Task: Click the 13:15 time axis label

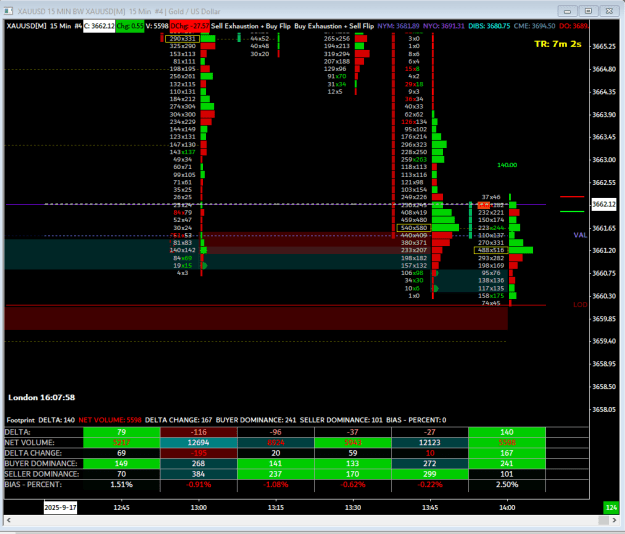Action: click(275, 507)
